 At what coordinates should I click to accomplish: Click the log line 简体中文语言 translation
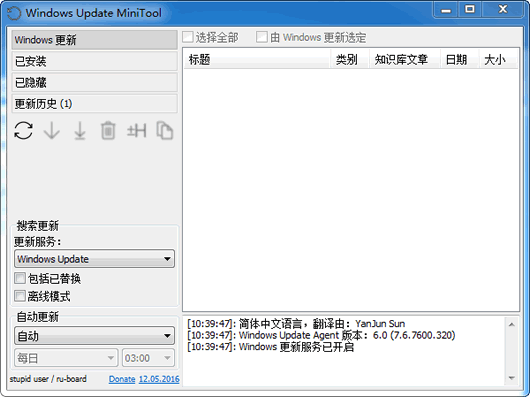pyautogui.click(x=296, y=324)
